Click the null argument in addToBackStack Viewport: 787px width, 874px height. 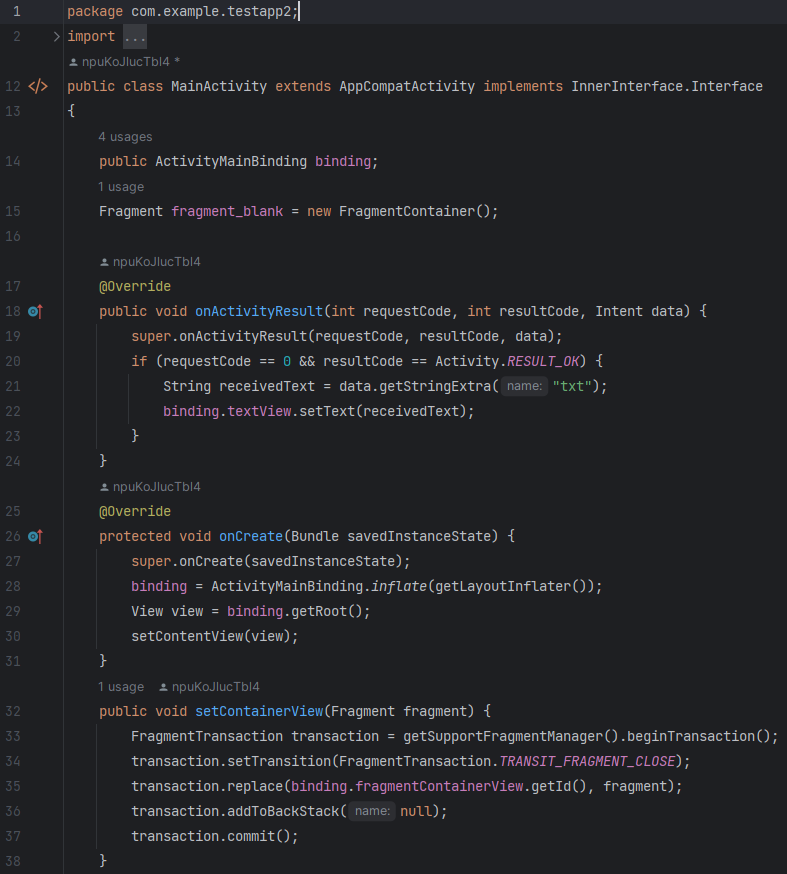click(x=416, y=812)
